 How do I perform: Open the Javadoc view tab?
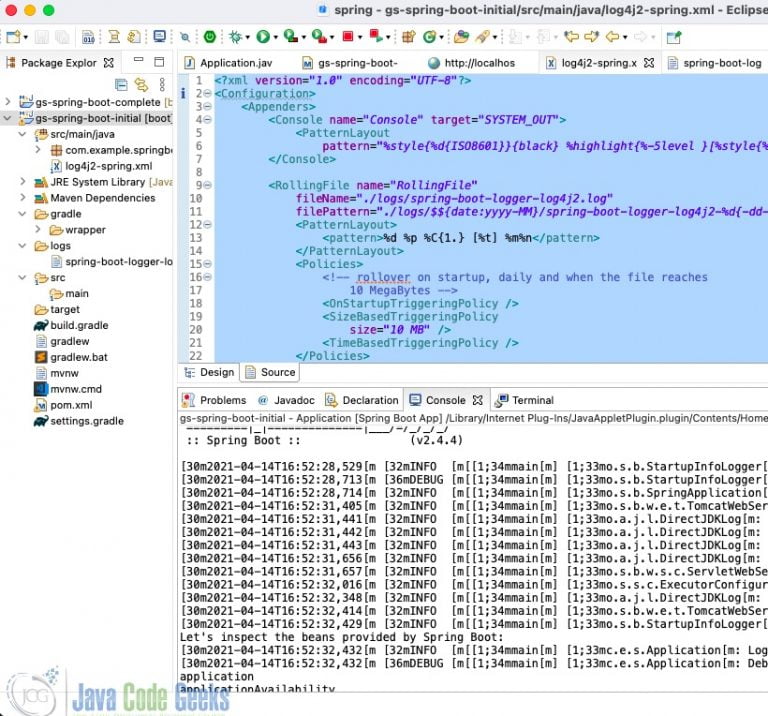pos(287,400)
